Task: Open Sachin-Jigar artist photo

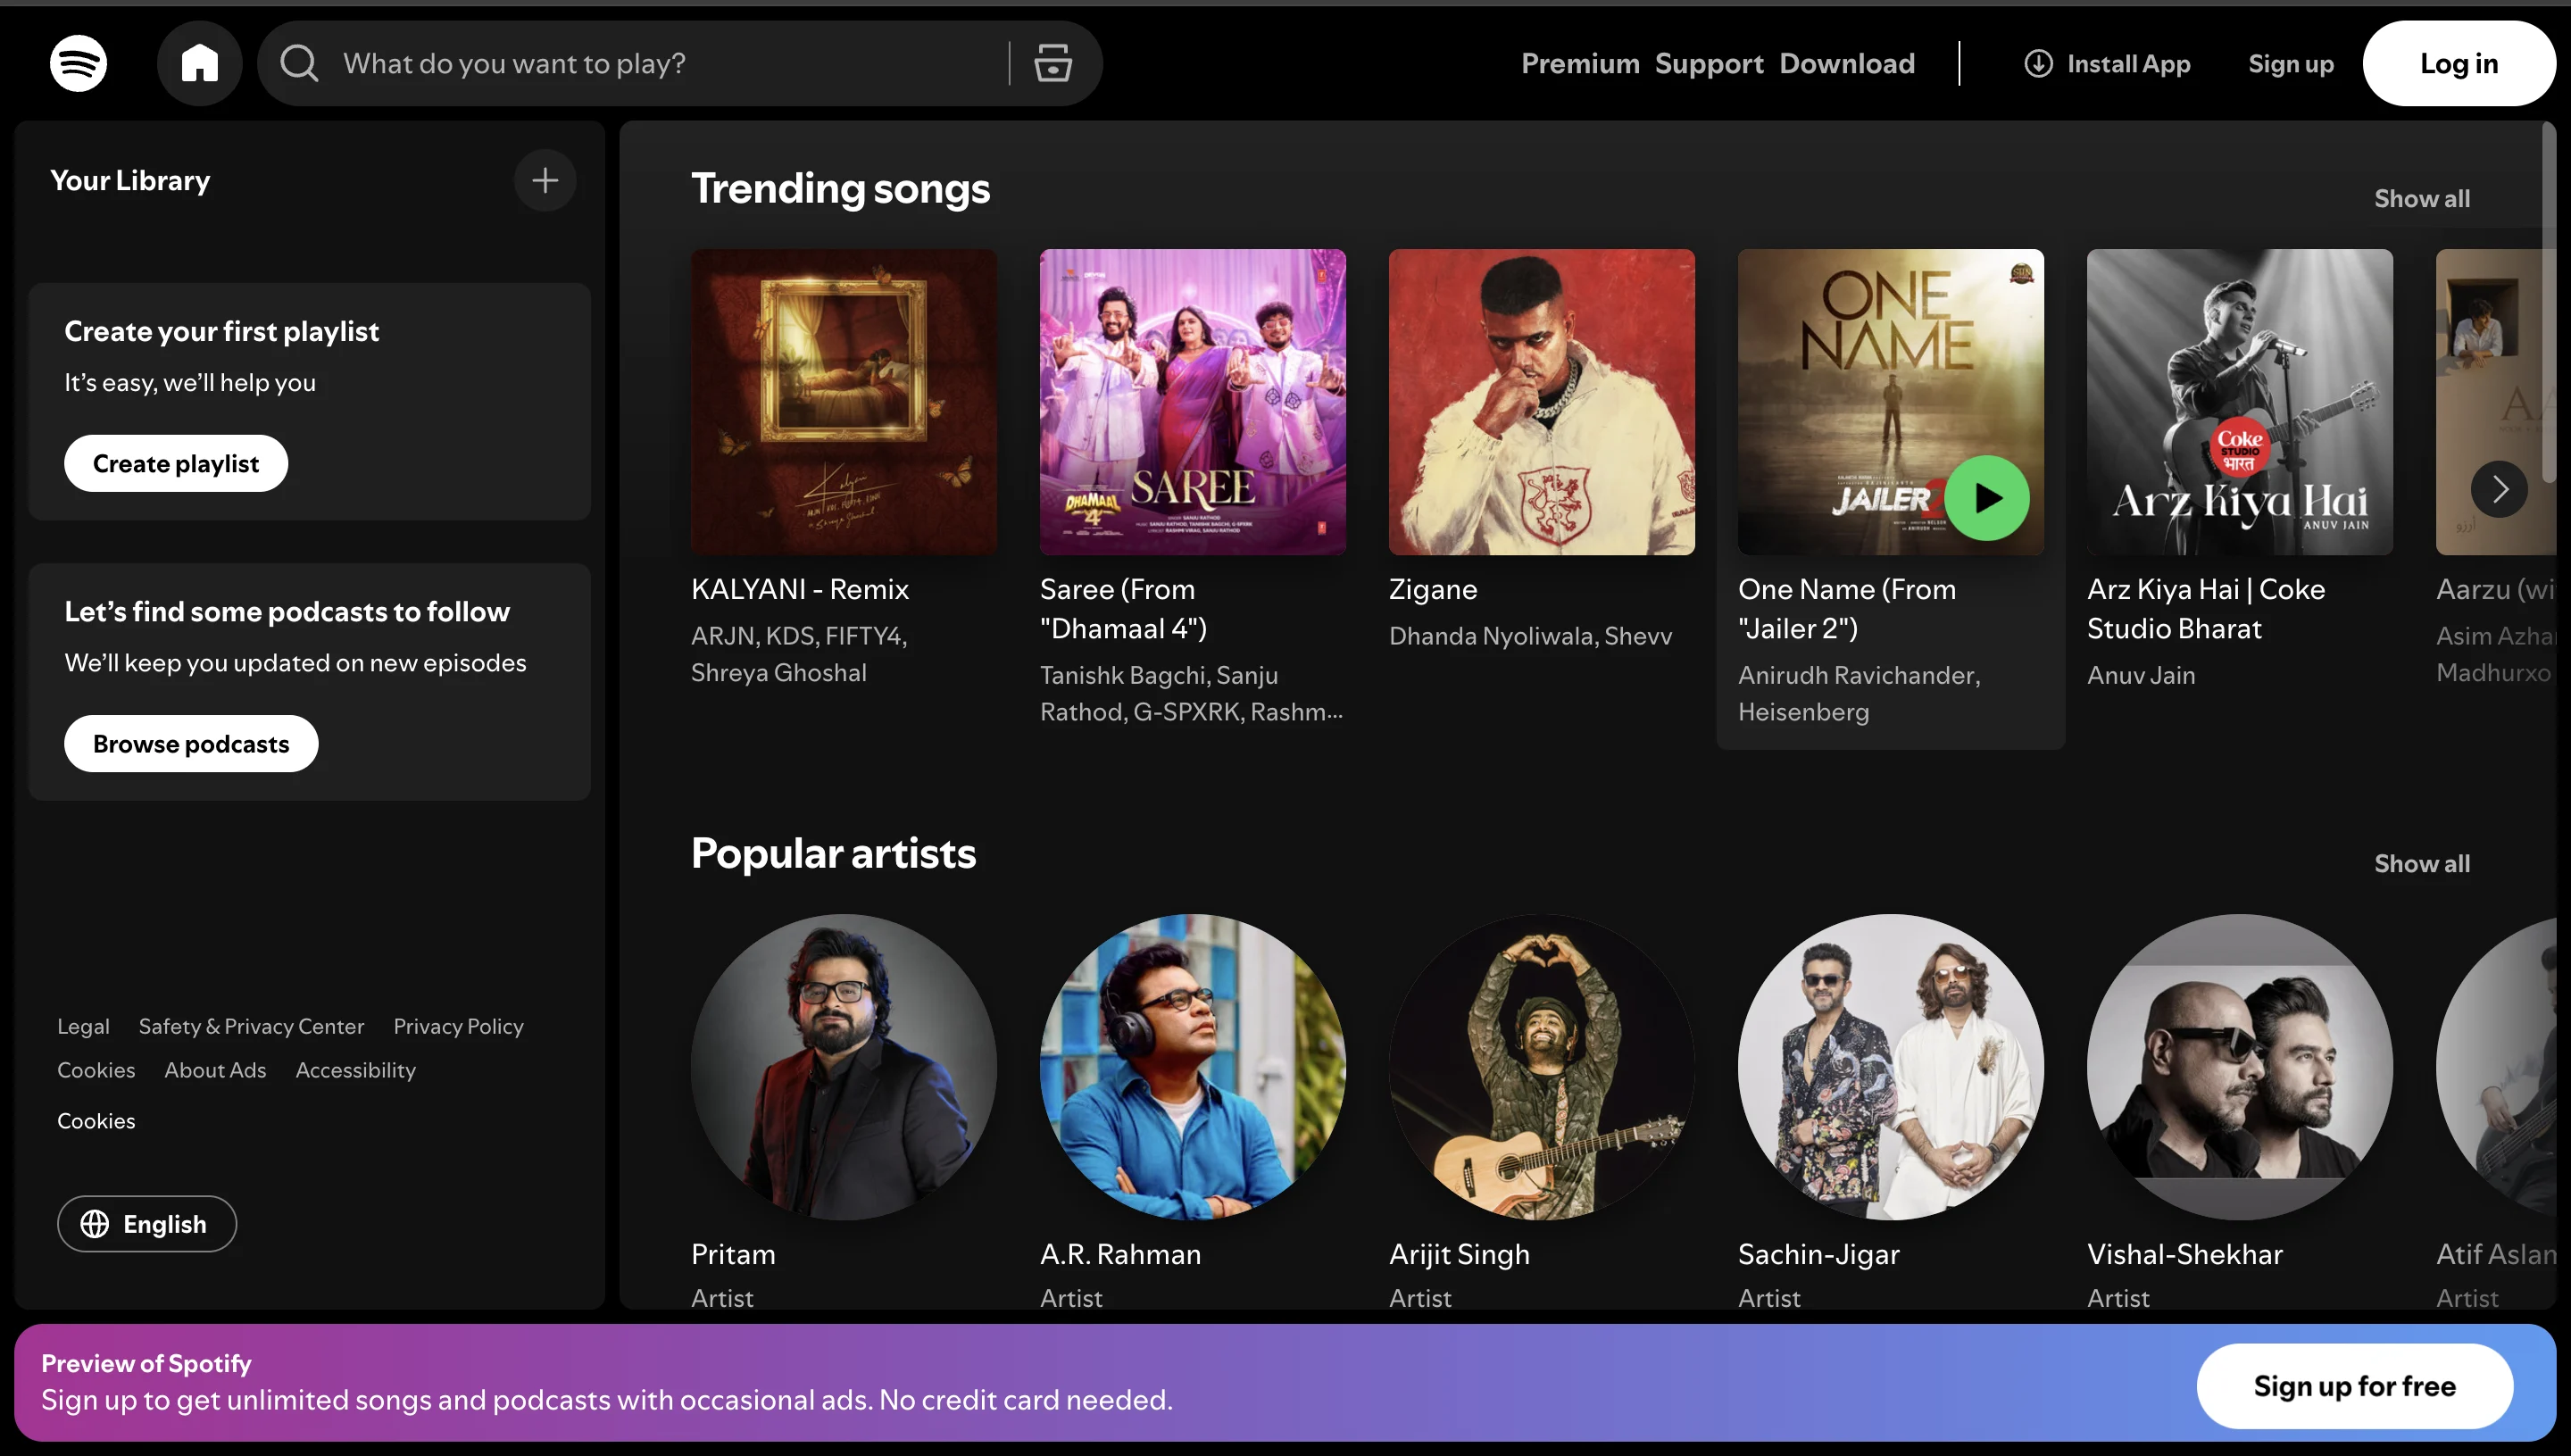Action: [1890, 1066]
